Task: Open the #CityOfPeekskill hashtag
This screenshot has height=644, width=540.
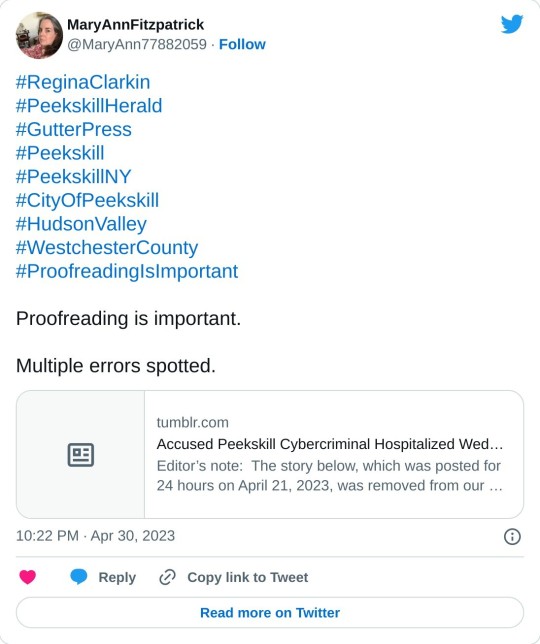Action: pyautogui.click(x=87, y=200)
